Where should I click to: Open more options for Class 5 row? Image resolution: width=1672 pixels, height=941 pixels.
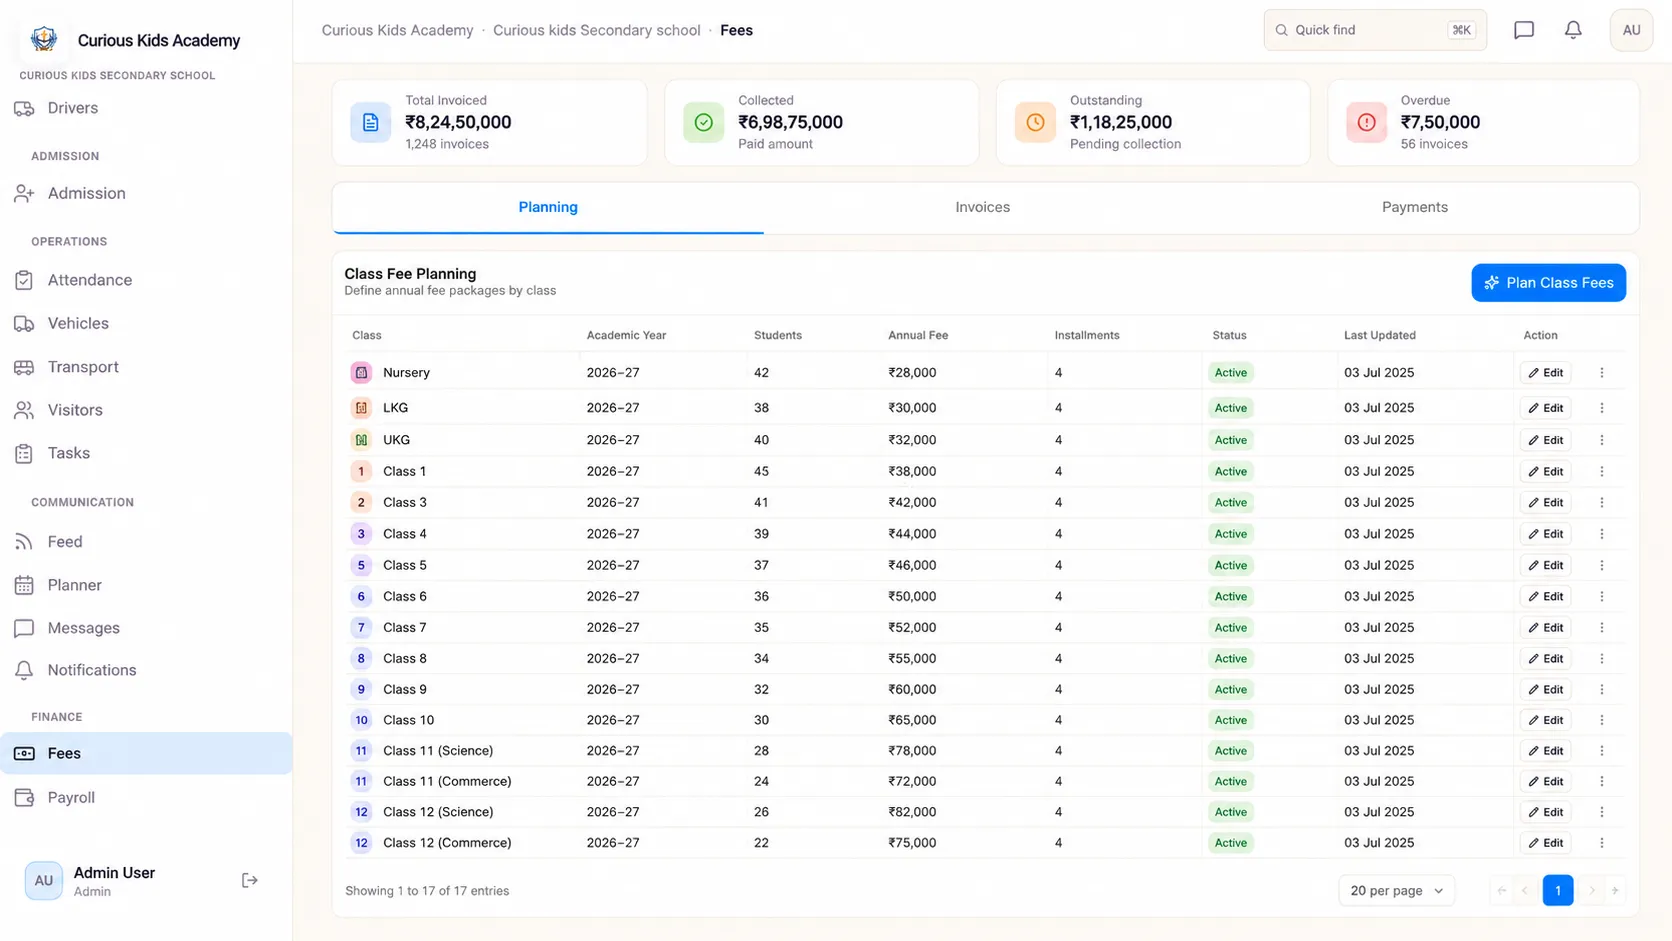[x=1601, y=565]
